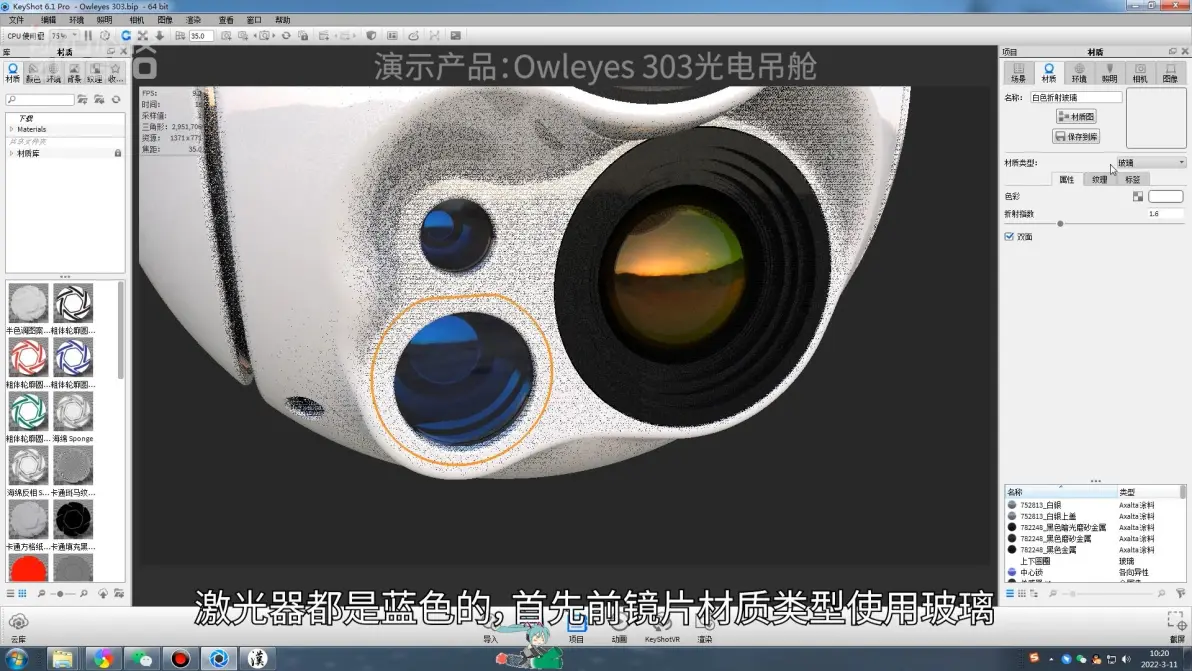Click the focal length field showing 35.0

(201, 36)
